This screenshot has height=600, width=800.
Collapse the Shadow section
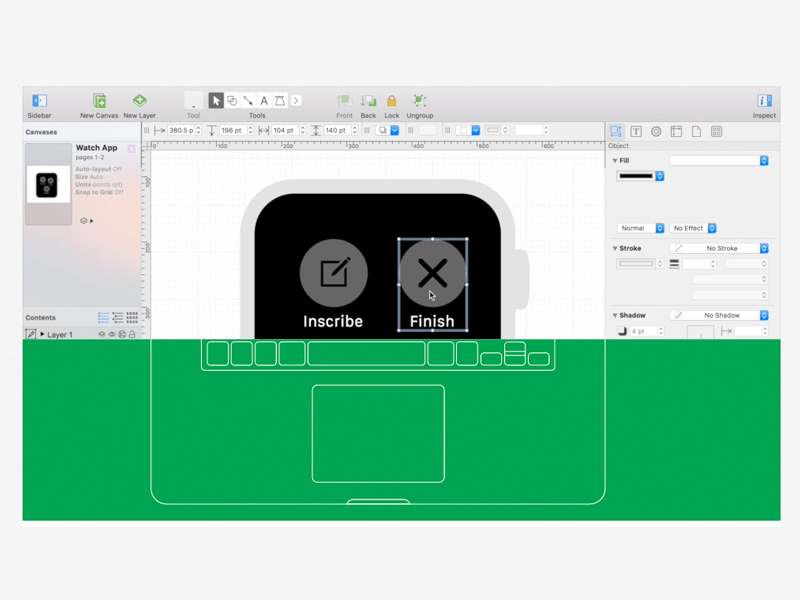coord(616,315)
